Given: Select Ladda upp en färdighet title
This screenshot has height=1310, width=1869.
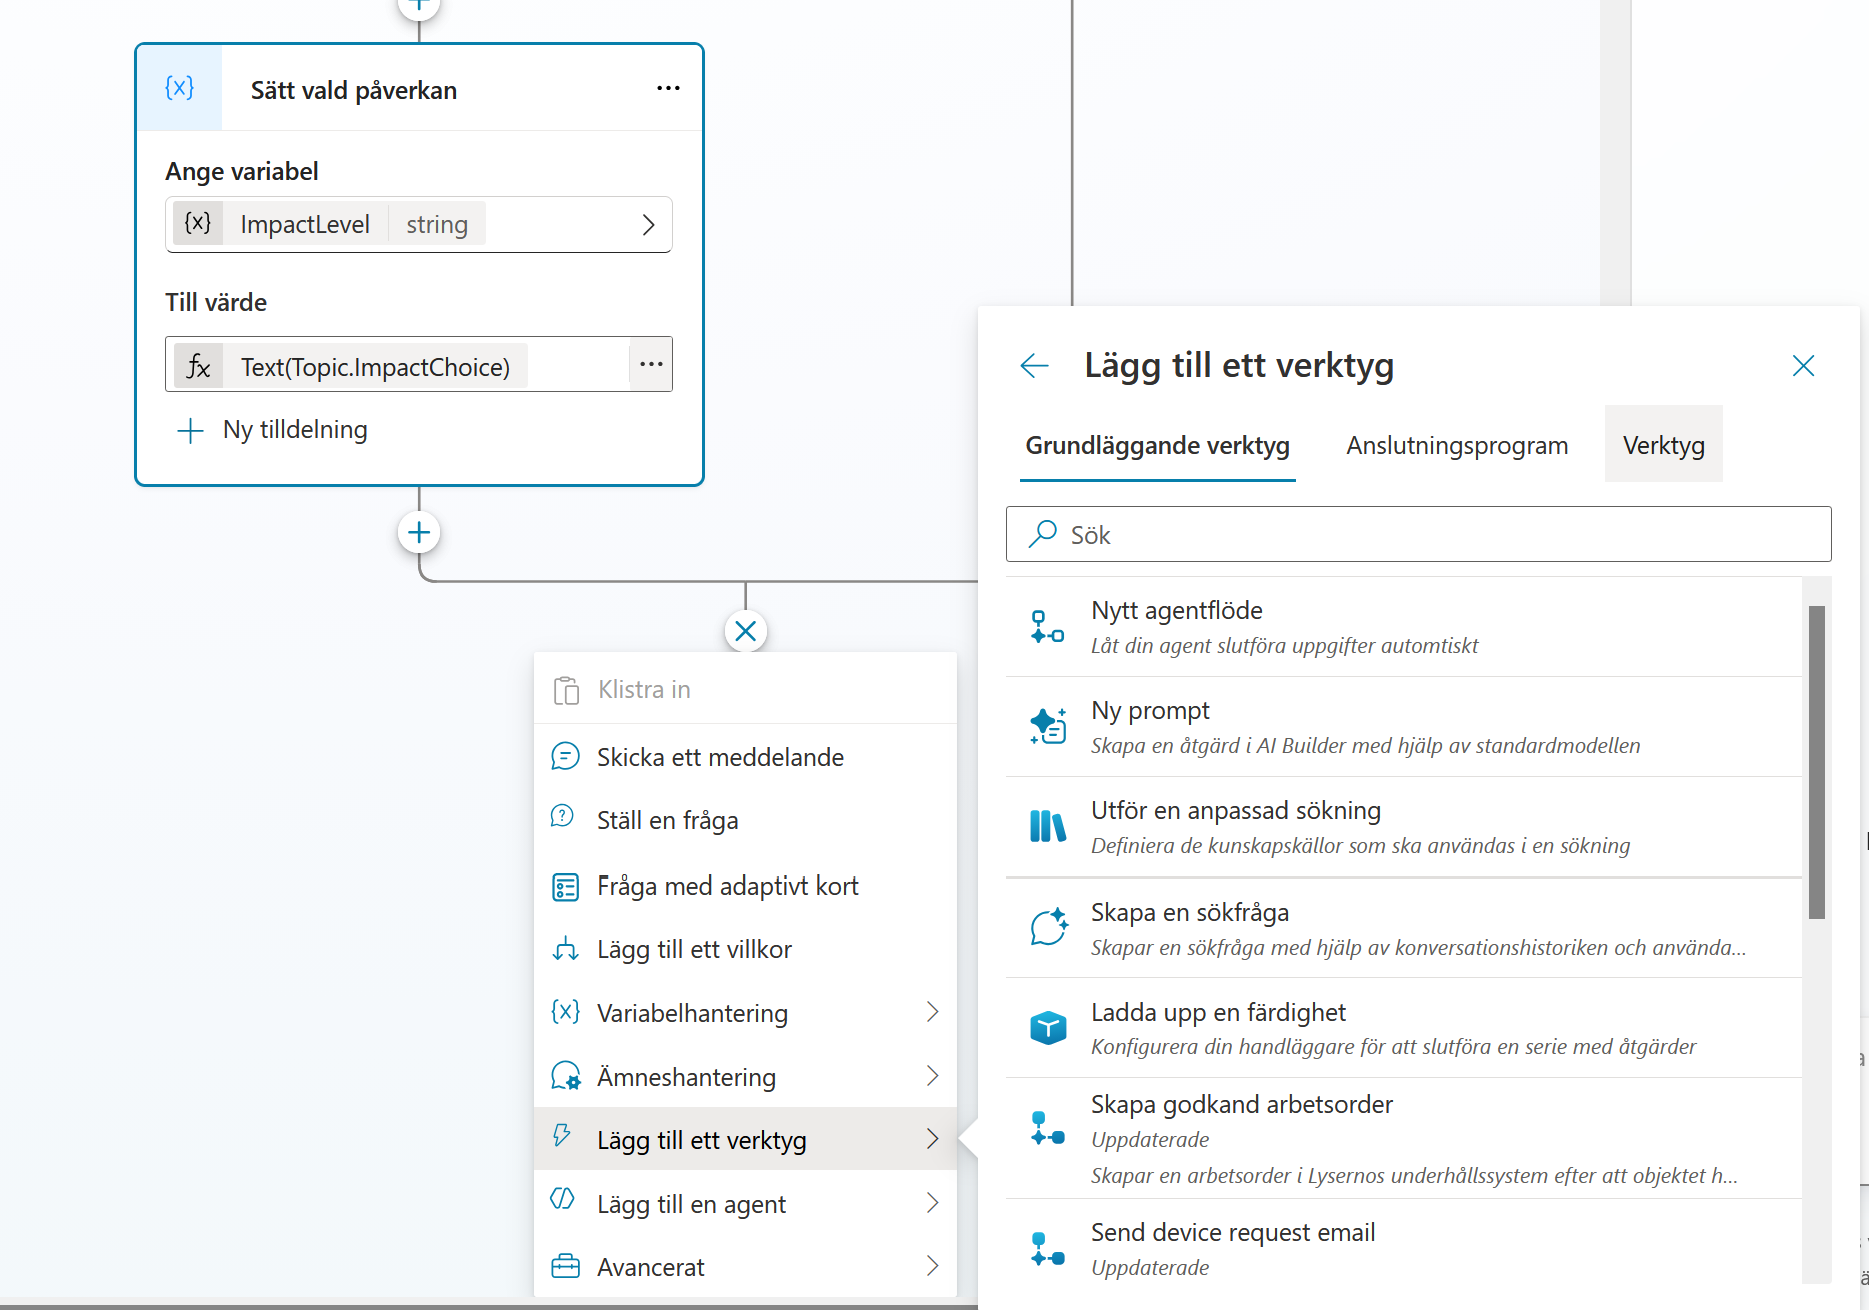Looking at the screenshot, I should coord(1218,1013).
